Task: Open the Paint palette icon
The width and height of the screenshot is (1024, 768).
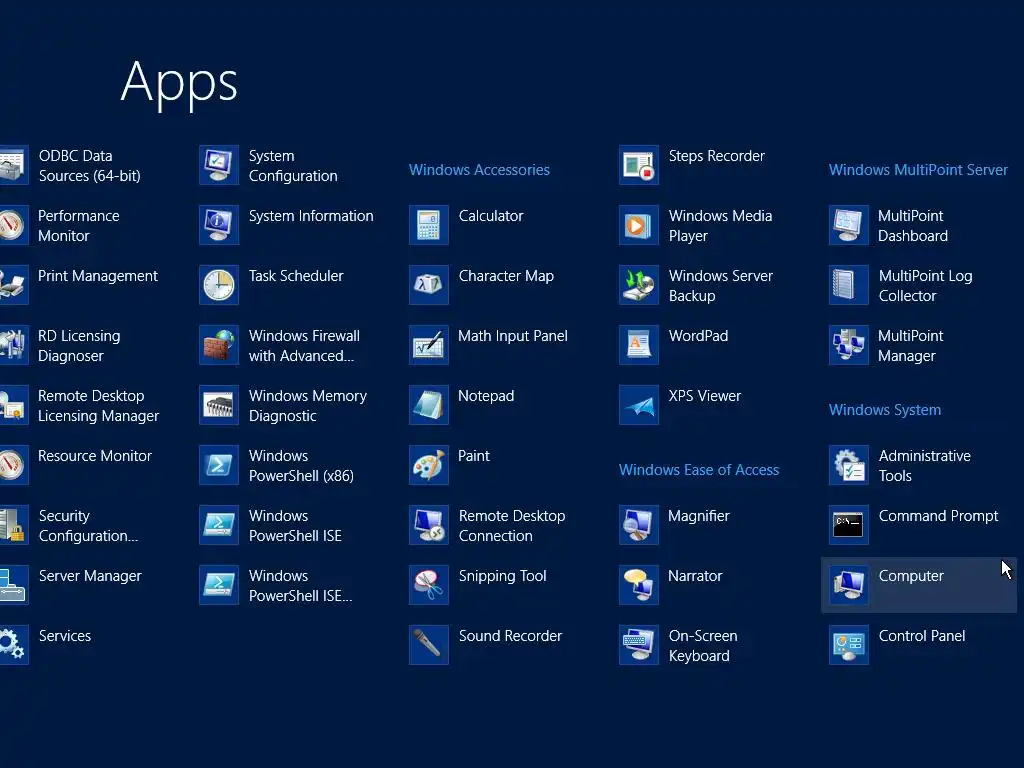Action: coord(428,465)
